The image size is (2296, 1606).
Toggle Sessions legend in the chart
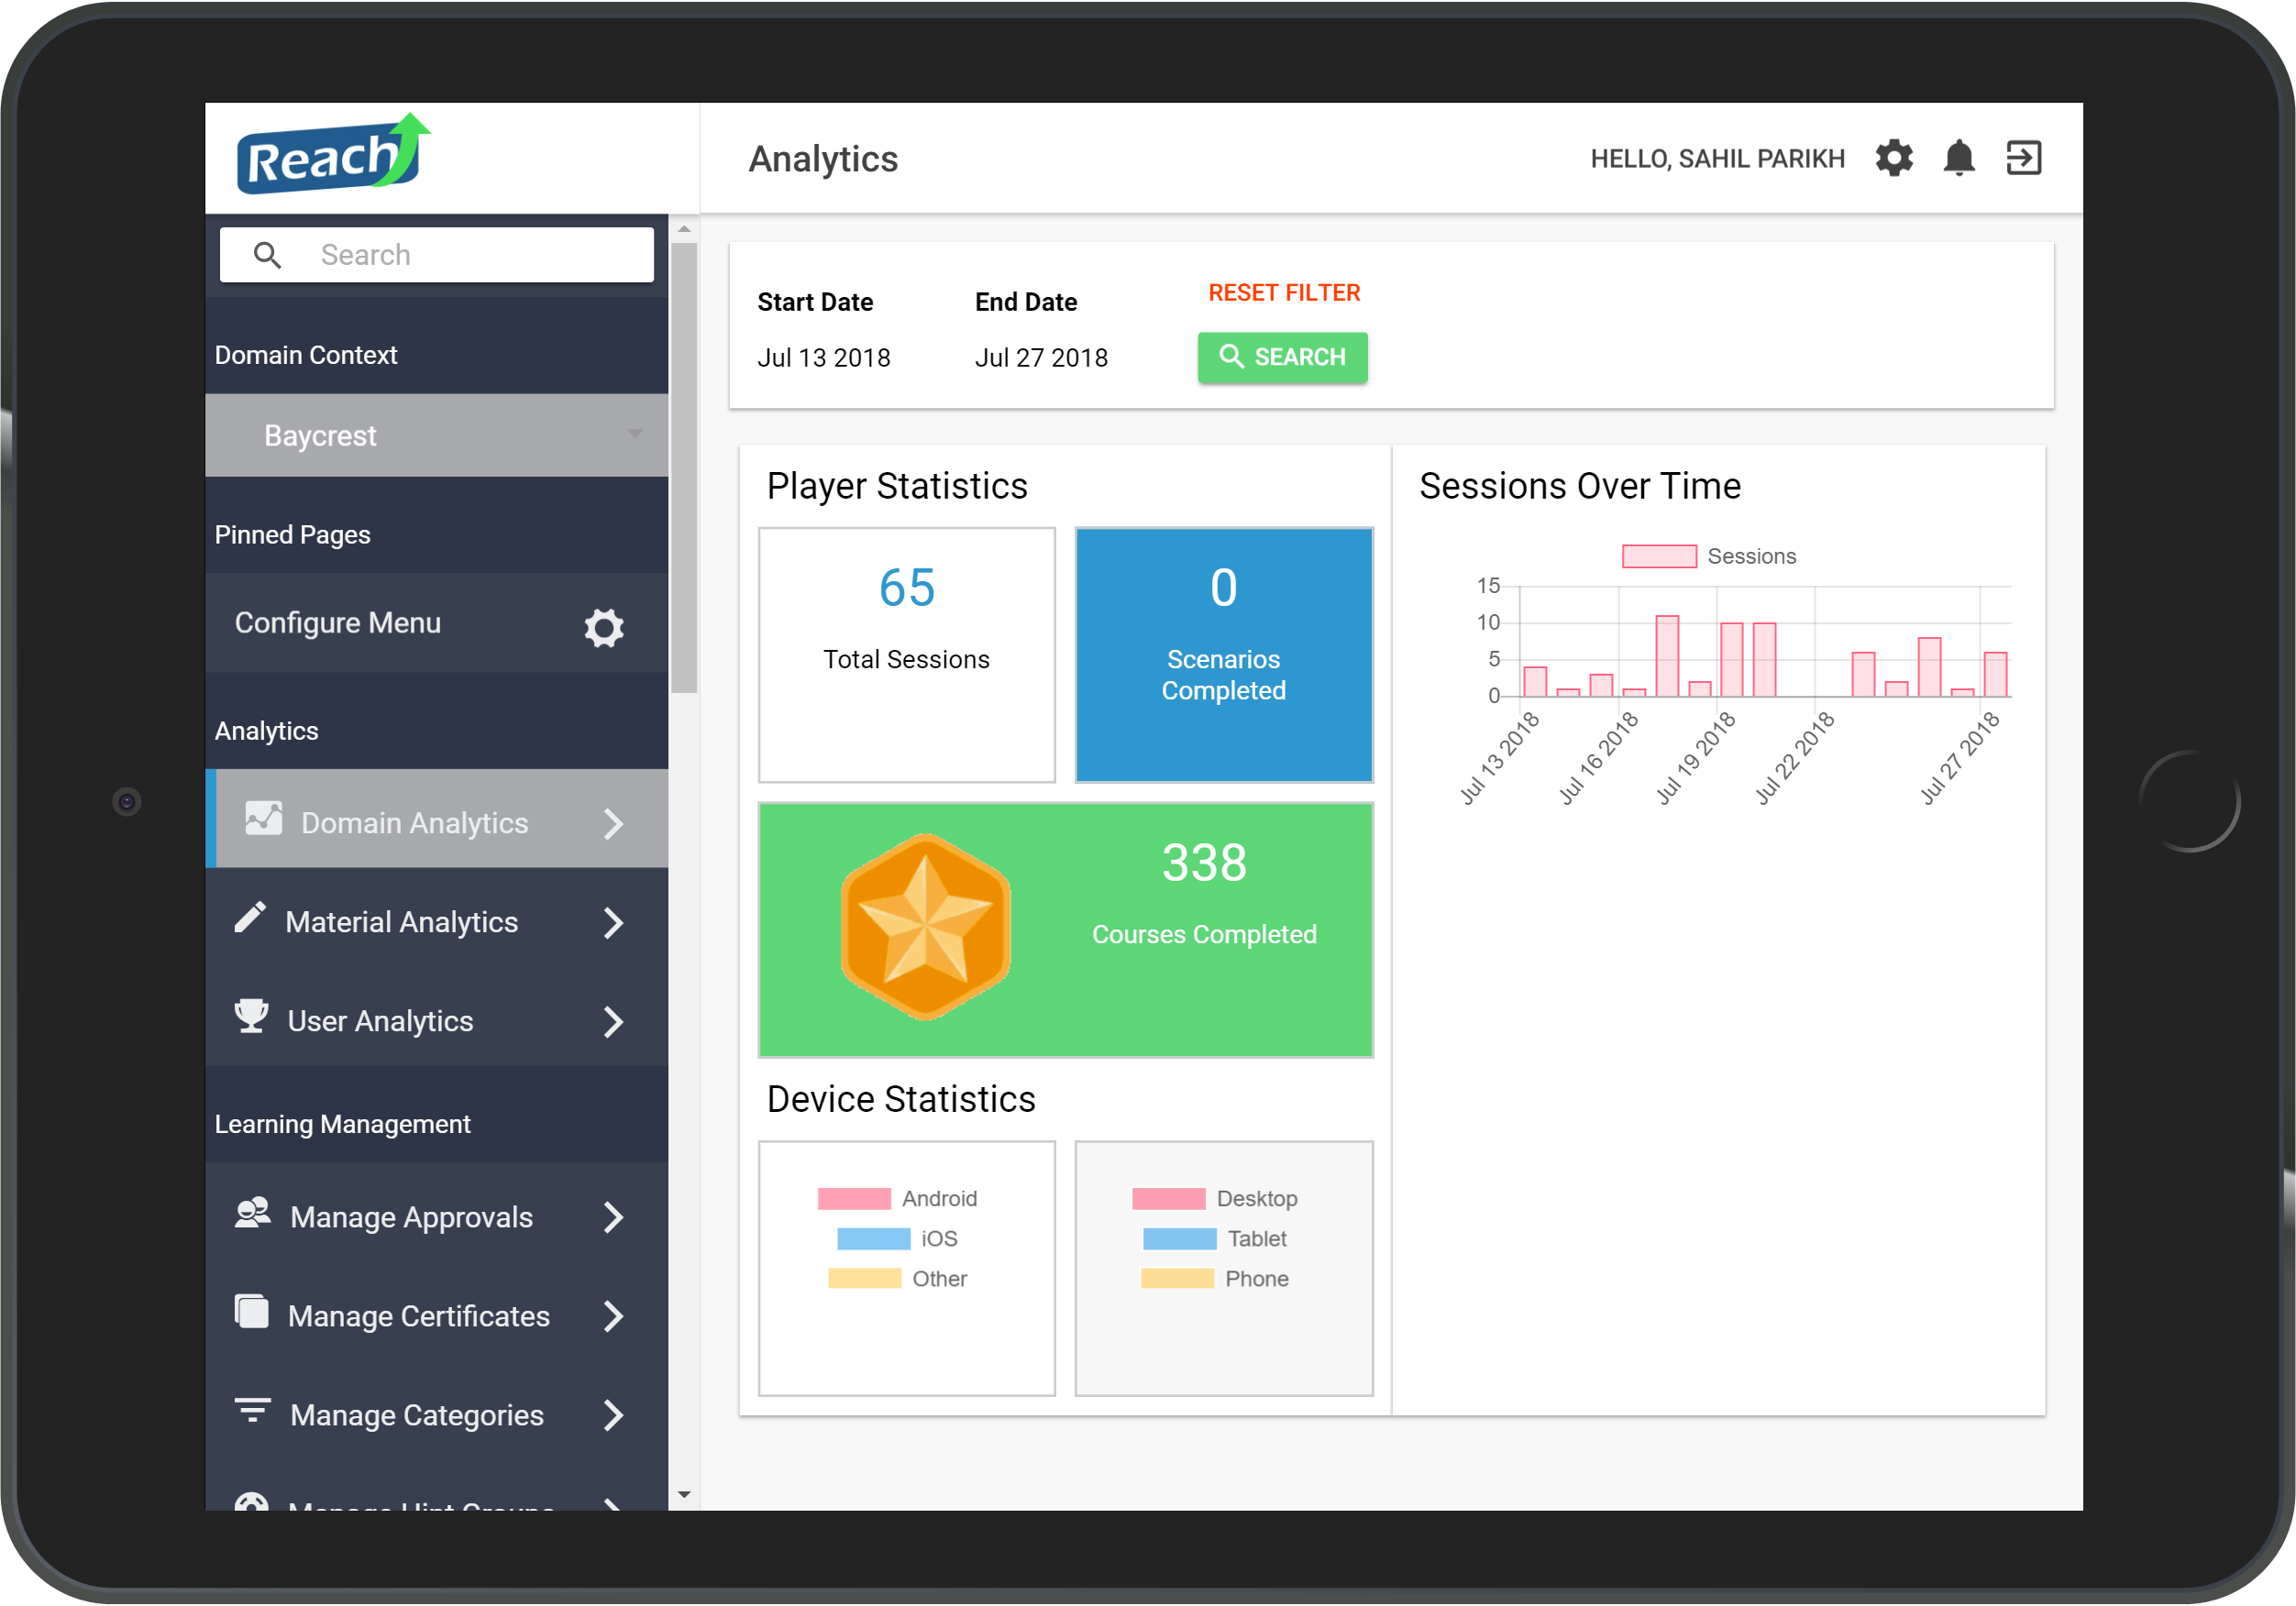click(x=1708, y=556)
